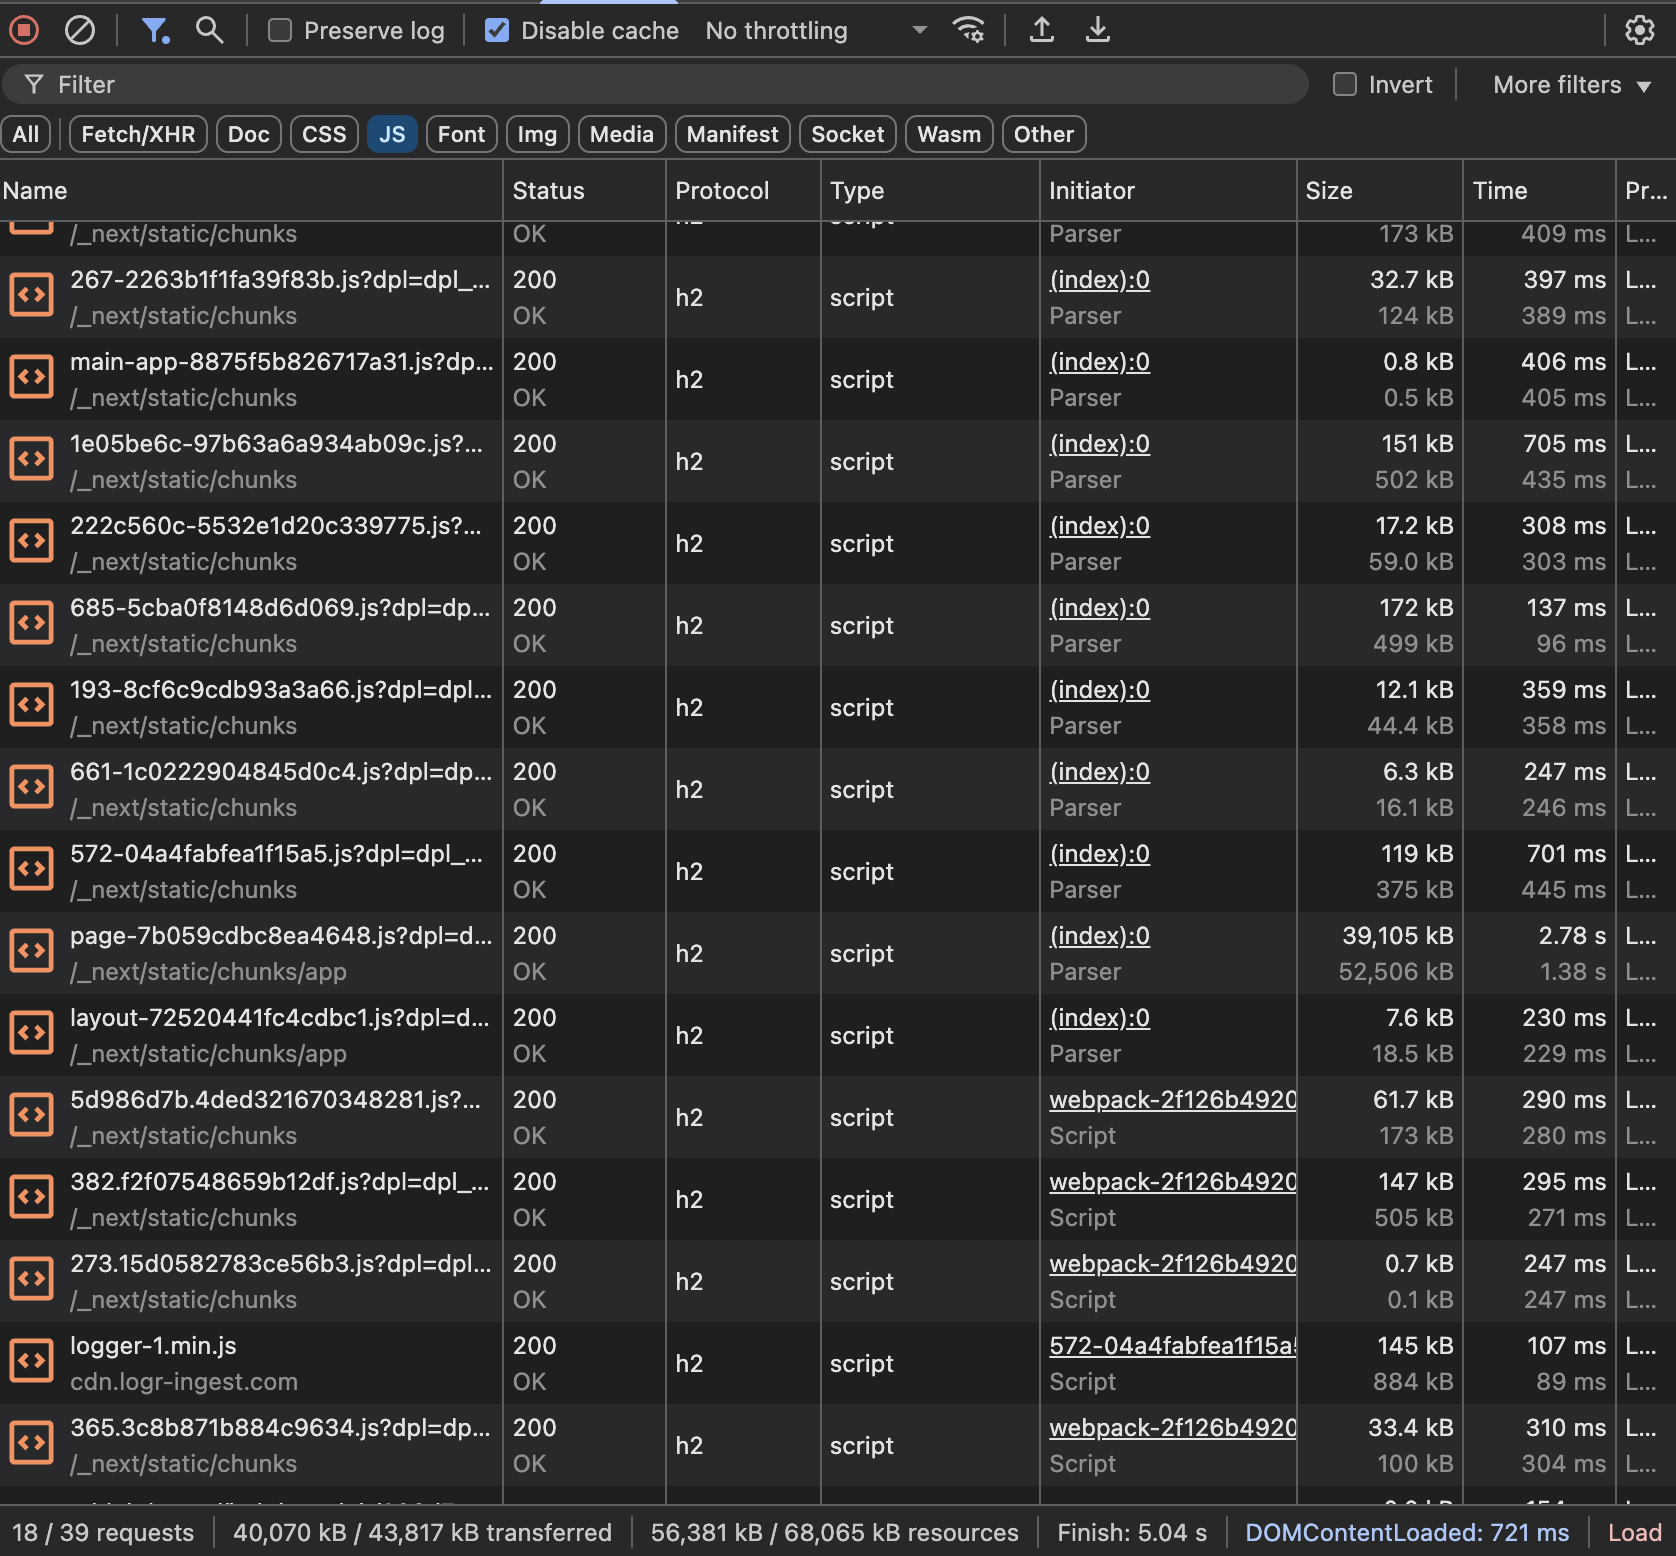Toggle the JS request filter
This screenshot has width=1676, height=1556.
pyautogui.click(x=392, y=134)
